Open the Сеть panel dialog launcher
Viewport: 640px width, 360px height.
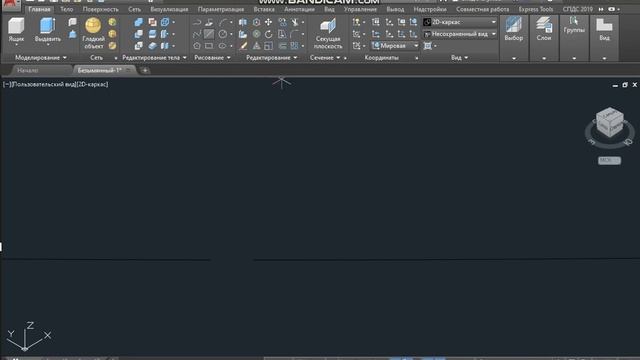[x=116, y=58]
